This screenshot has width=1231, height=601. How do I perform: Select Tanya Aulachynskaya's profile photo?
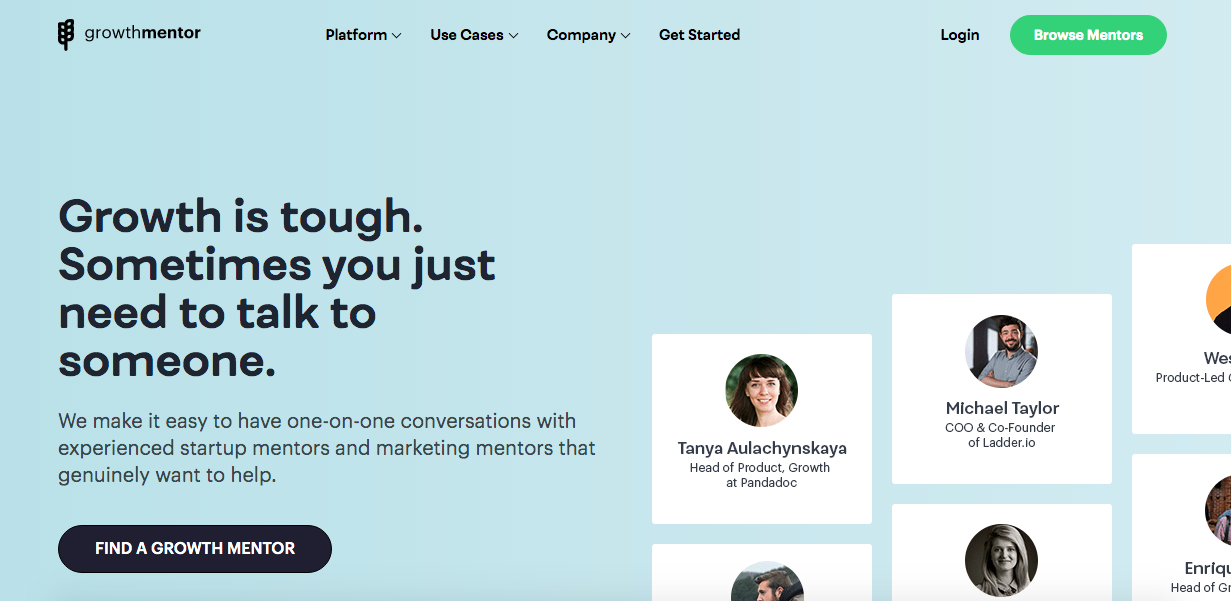point(761,391)
